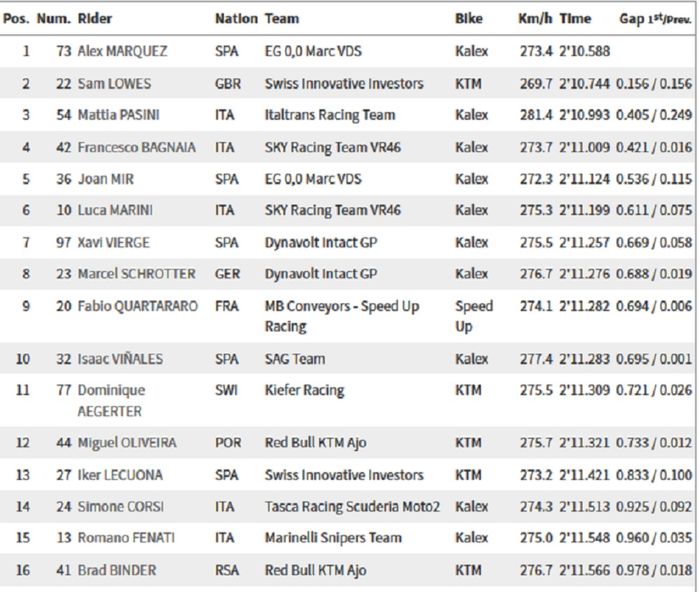Select rider Alex MARQUEZ
The height and width of the screenshot is (592, 700).
point(122,51)
